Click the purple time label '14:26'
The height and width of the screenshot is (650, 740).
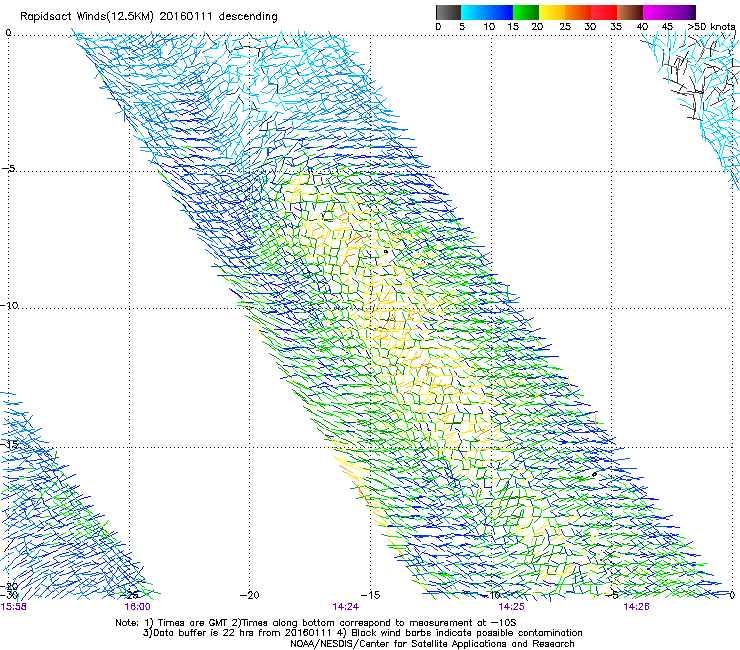click(x=636, y=607)
